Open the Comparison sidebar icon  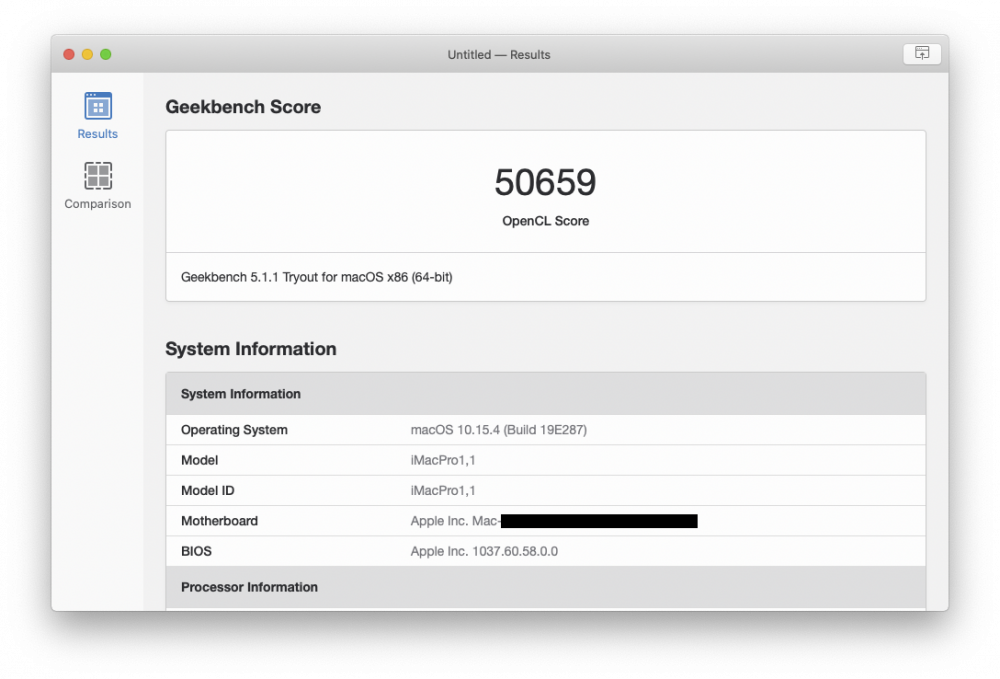tap(98, 175)
